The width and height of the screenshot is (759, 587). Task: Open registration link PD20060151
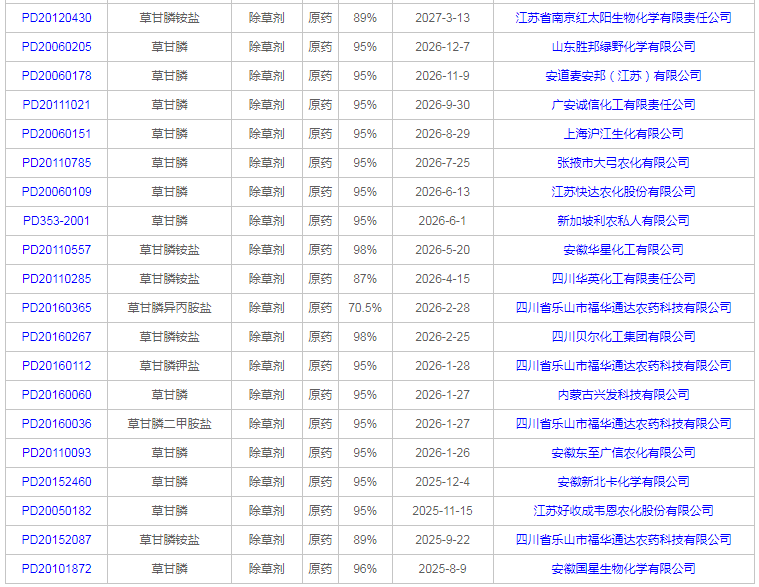[57, 134]
